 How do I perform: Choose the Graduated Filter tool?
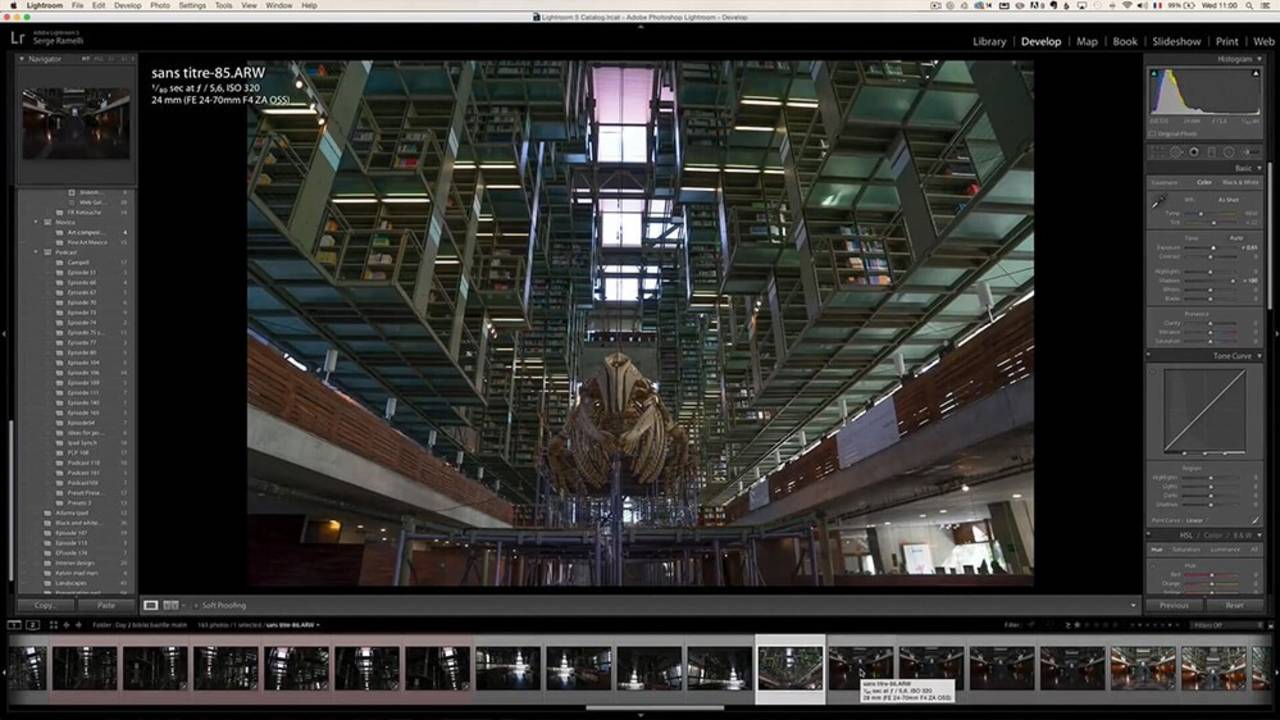(x=1211, y=152)
